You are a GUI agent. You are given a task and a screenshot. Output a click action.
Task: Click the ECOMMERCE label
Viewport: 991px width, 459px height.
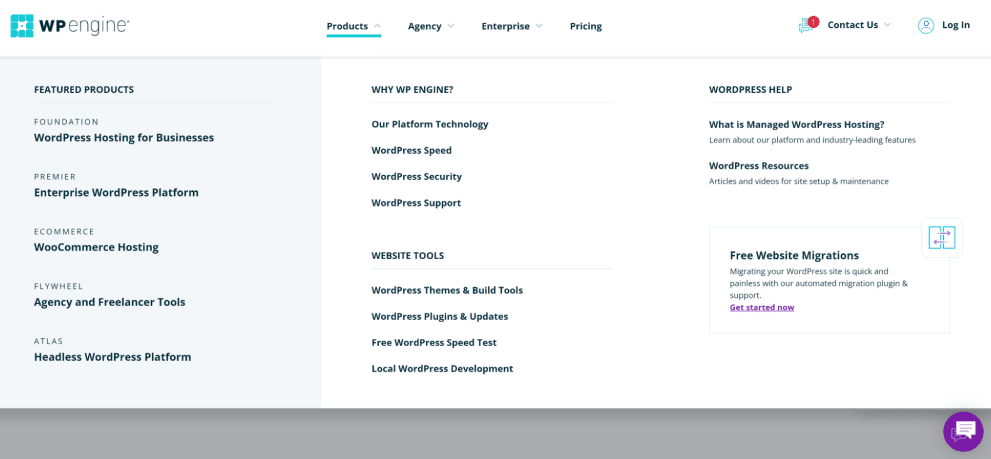click(x=64, y=231)
